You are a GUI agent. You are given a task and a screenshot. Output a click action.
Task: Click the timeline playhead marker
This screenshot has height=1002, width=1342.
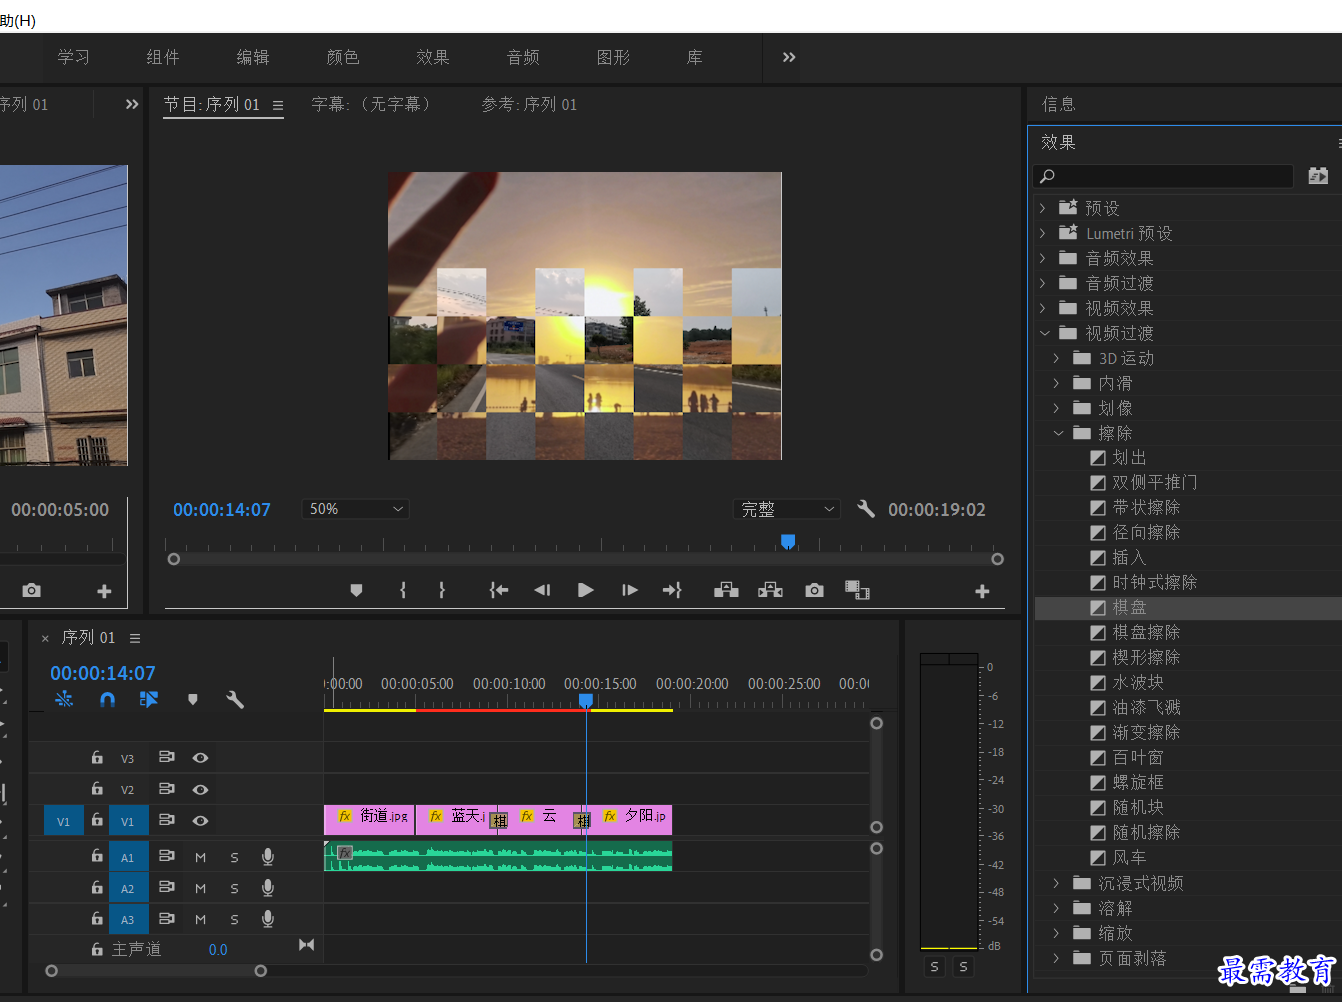(x=586, y=701)
